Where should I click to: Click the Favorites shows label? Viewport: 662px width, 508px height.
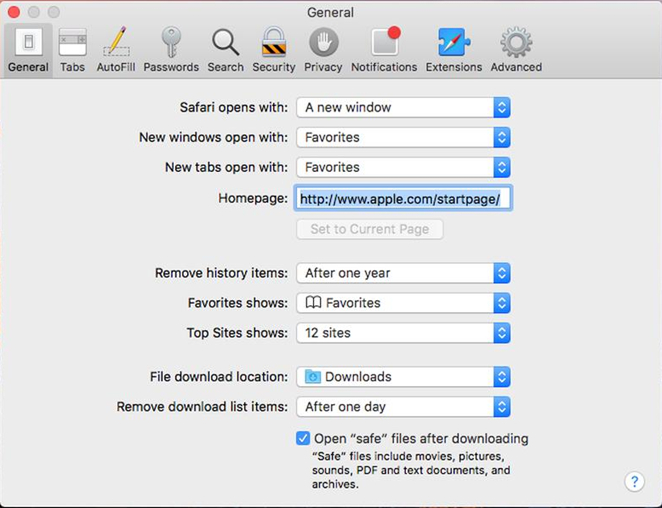238,303
